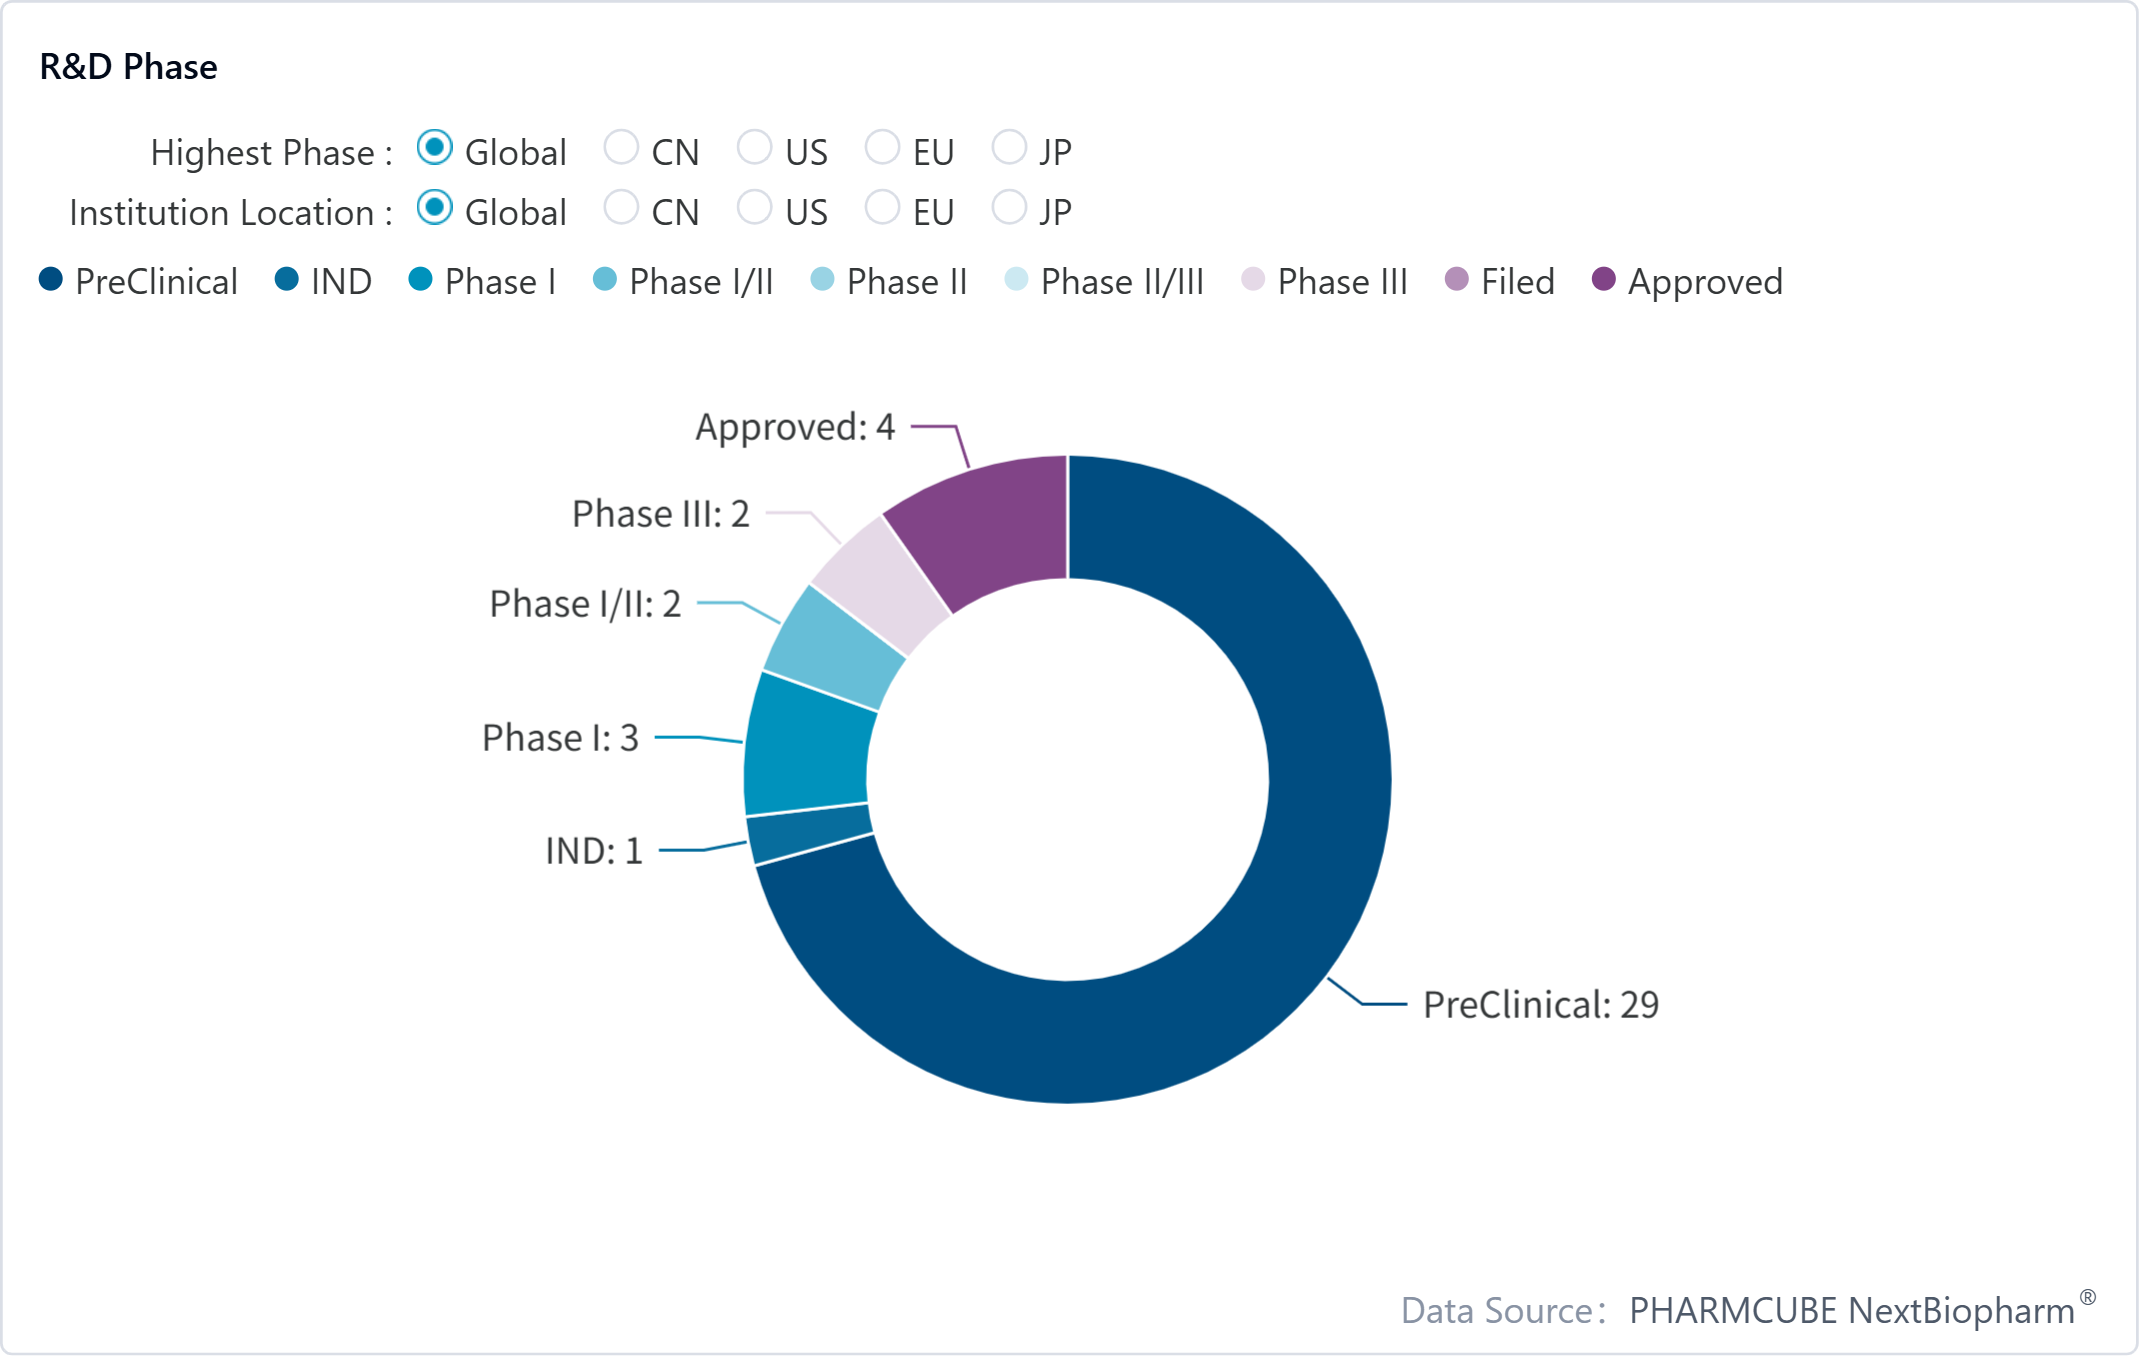The width and height of the screenshot is (2139, 1356).
Task: Hide Approved series in legend
Action: [x=1604, y=280]
